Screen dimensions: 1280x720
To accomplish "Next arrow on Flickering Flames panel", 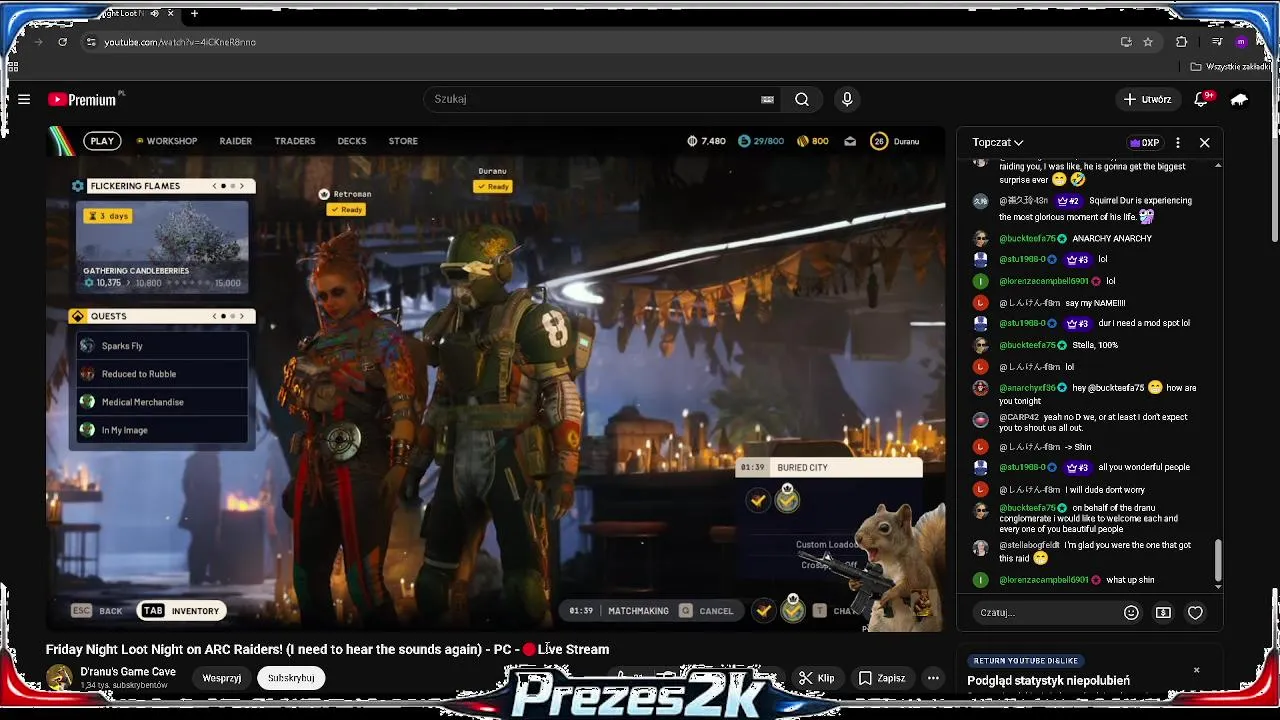I will point(241,186).
